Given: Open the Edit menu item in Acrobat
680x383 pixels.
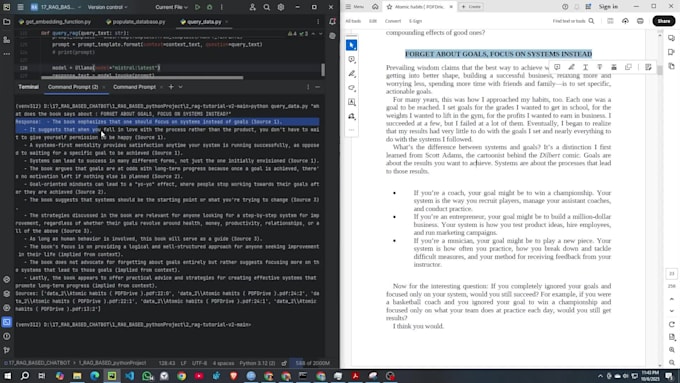Looking at the screenshot, I should 373,21.
